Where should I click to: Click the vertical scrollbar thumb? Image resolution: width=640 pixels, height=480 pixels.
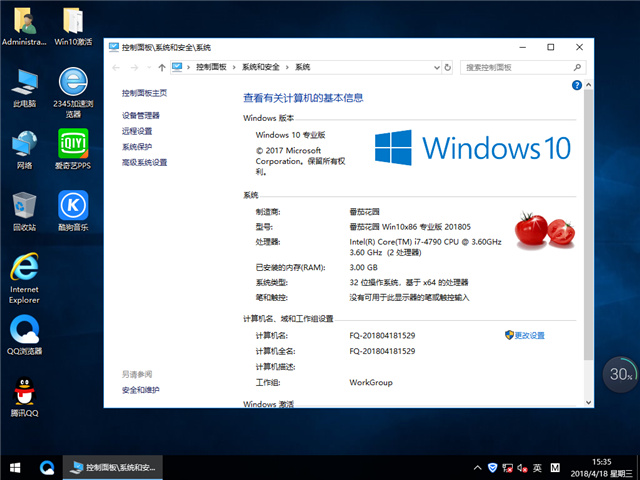click(x=588, y=225)
